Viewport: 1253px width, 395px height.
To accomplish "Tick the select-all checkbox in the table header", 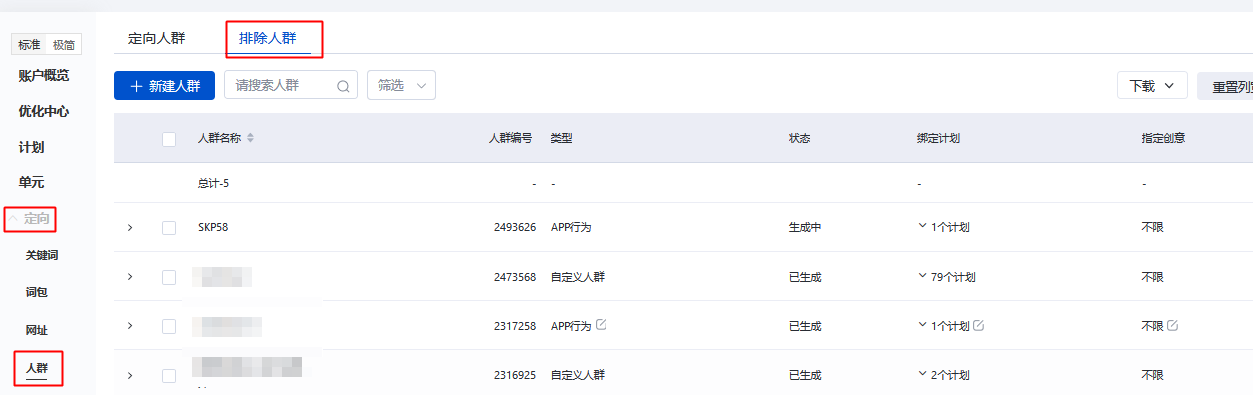I will click(x=169, y=139).
